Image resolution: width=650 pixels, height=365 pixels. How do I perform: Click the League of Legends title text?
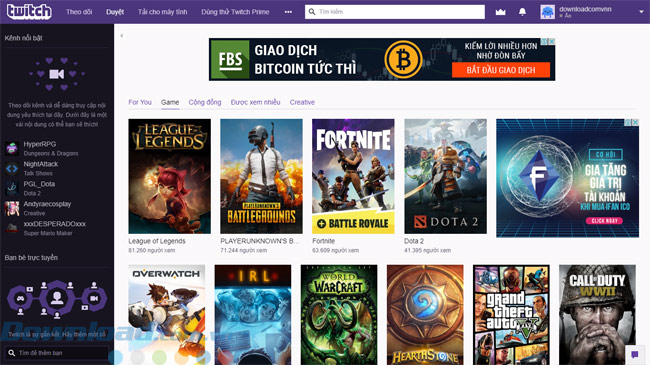point(157,241)
